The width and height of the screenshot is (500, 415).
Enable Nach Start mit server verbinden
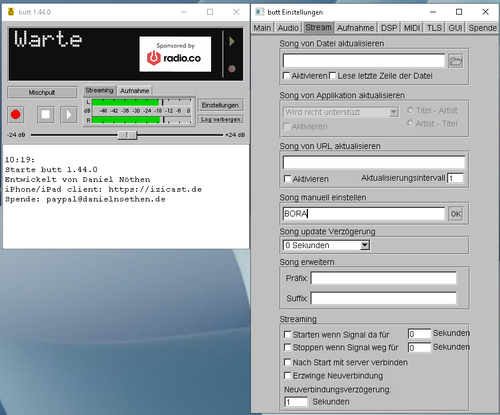click(x=287, y=362)
